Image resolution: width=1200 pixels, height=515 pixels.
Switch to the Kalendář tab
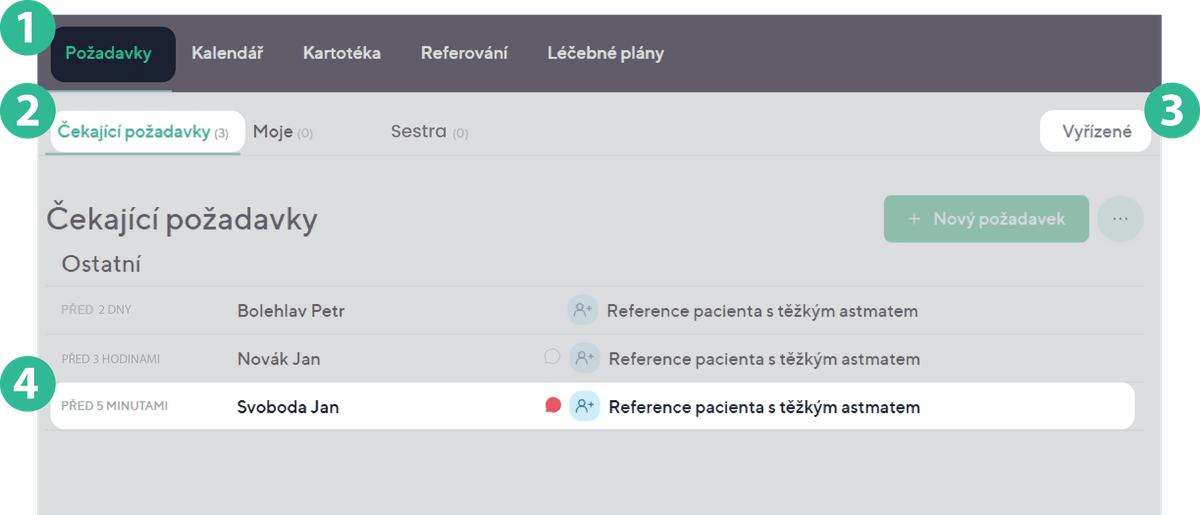[227, 53]
